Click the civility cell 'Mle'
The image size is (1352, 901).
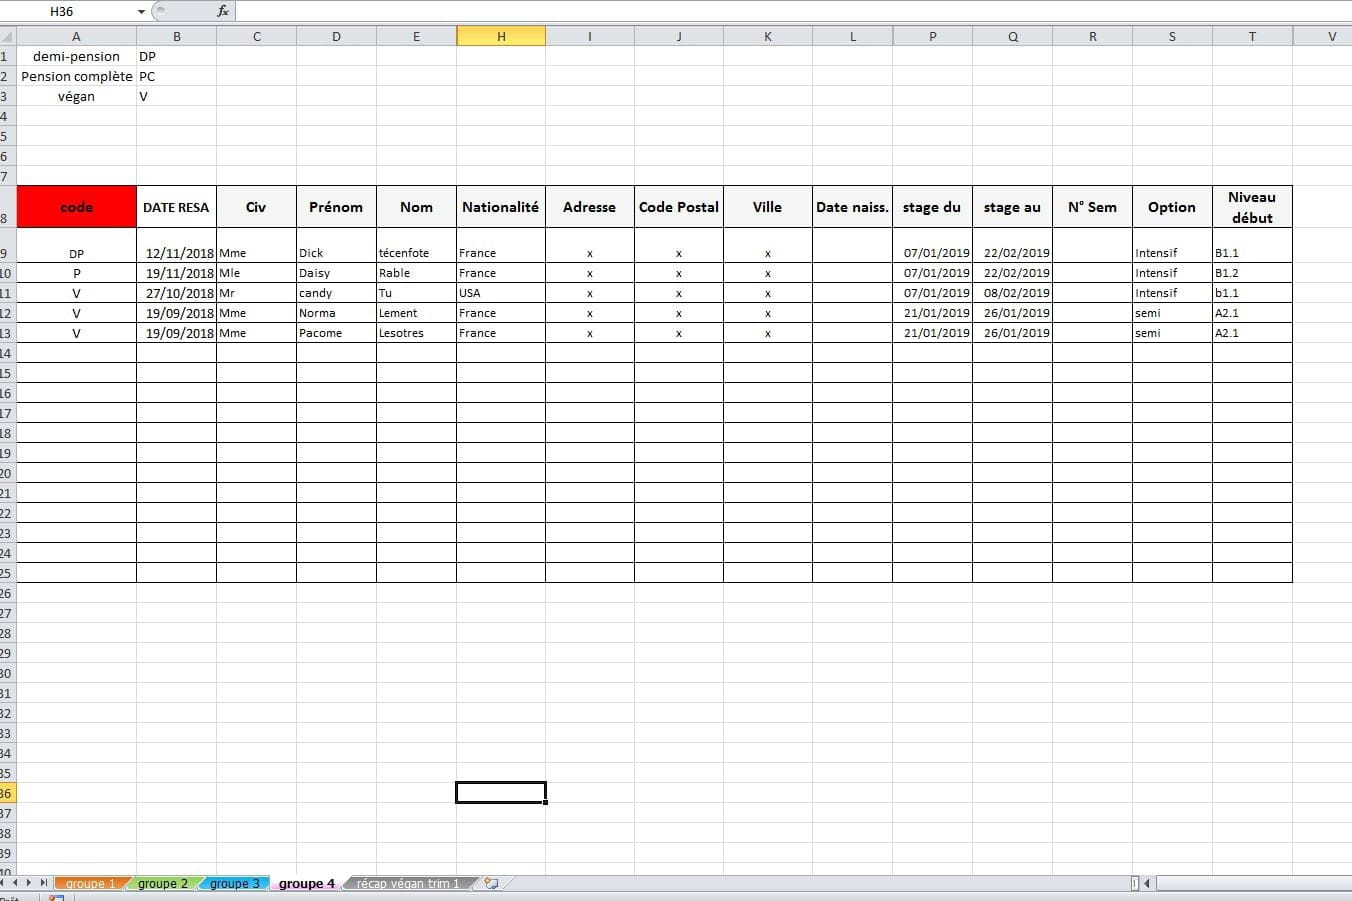pyautogui.click(x=256, y=273)
